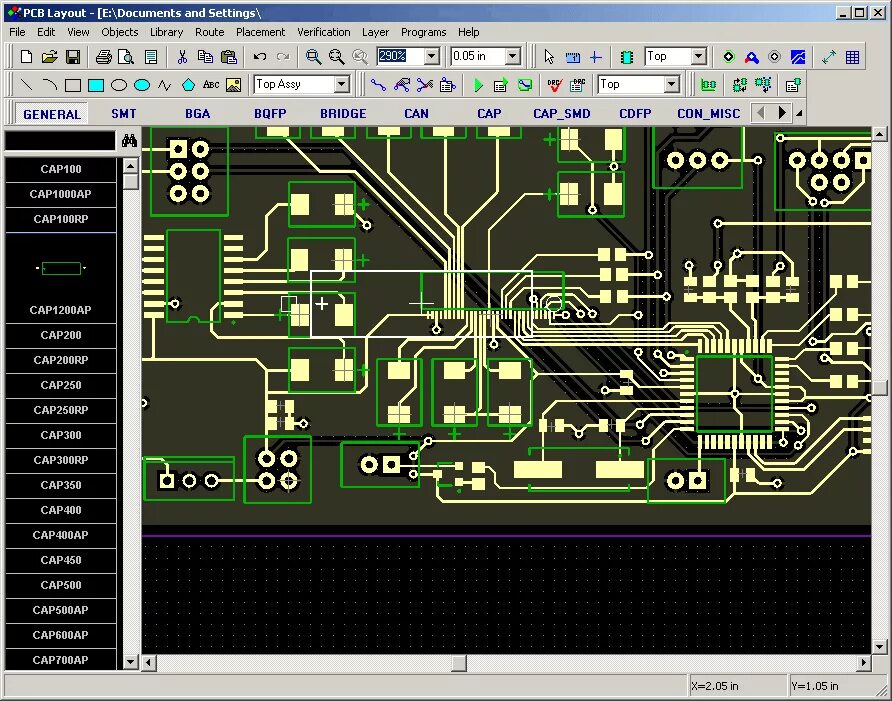The height and width of the screenshot is (701, 892).
Task: Open placement setup icon on toolbar end
Action: pyautogui.click(x=793, y=85)
